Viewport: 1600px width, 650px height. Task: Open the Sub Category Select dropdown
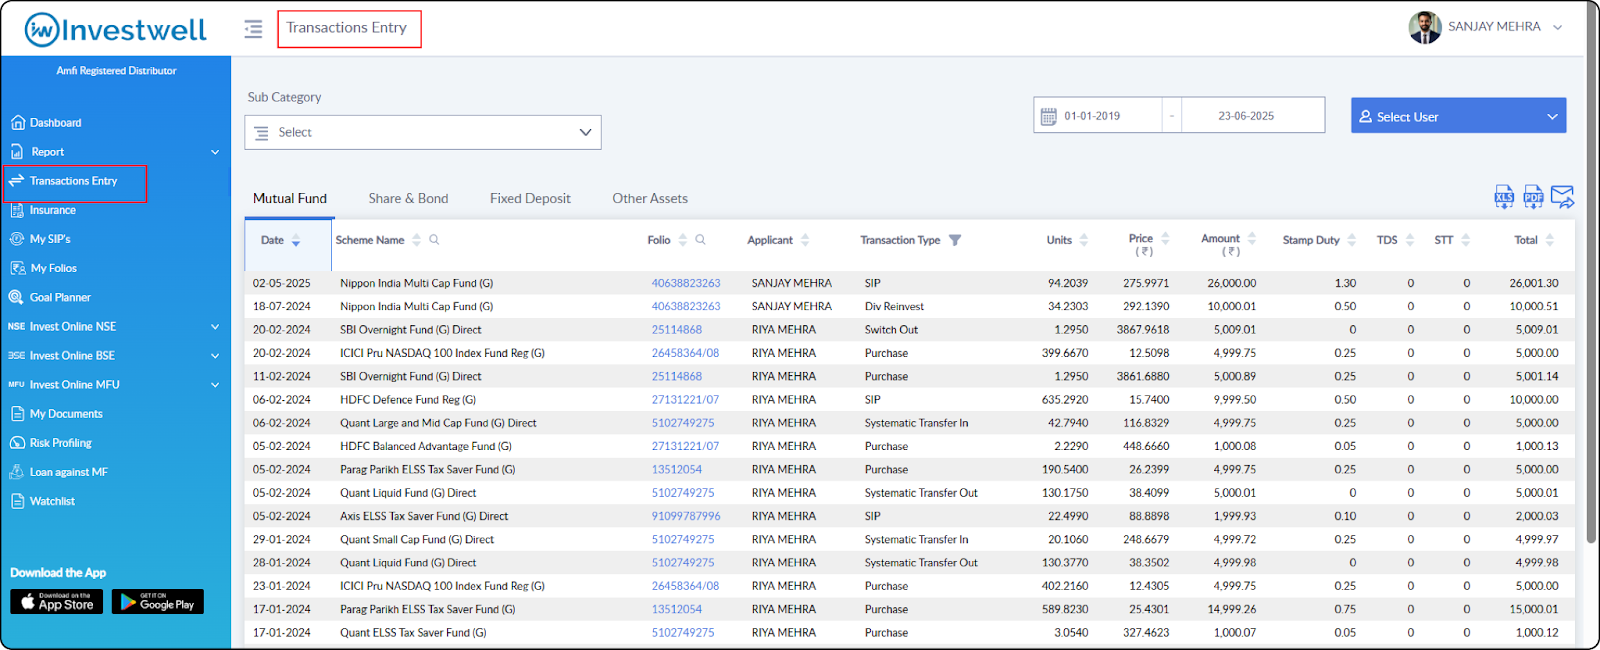pos(423,132)
